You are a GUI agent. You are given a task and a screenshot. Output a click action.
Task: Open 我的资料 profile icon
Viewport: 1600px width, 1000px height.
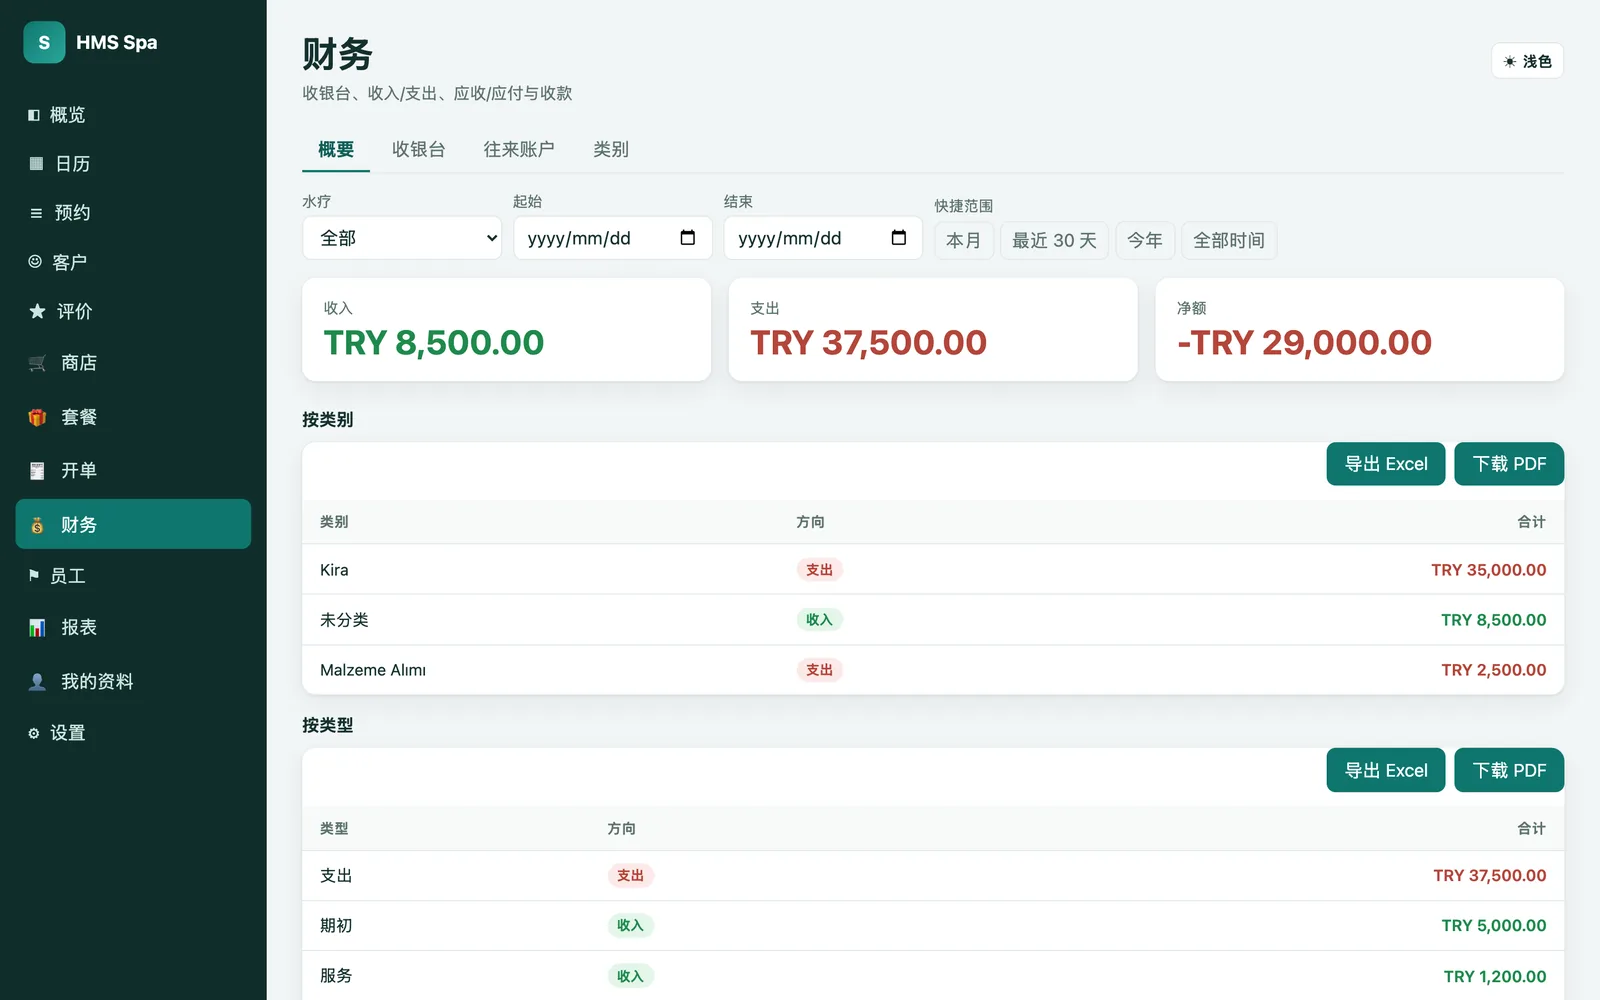pyautogui.click(x=37, y=681)
